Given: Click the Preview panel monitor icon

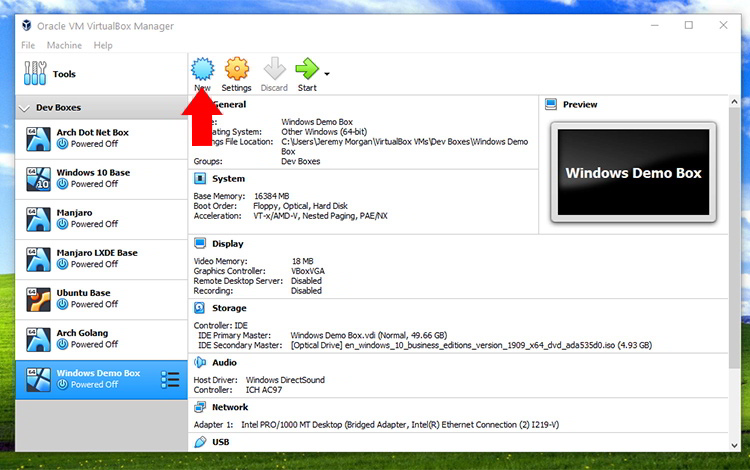Looking at the screenshot, I should pyautogui.click(x=551, y=104).
